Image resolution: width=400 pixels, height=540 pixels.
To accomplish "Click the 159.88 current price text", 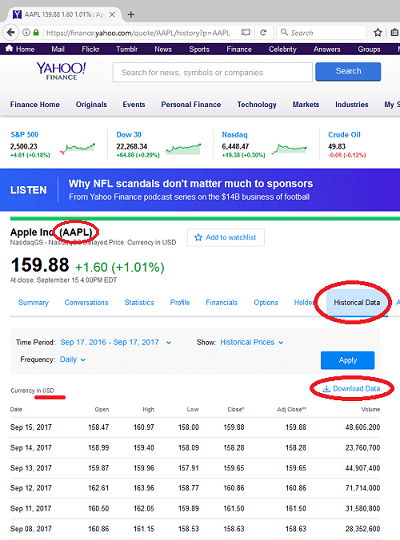I will pyautogui.click(x=40, y=265).
